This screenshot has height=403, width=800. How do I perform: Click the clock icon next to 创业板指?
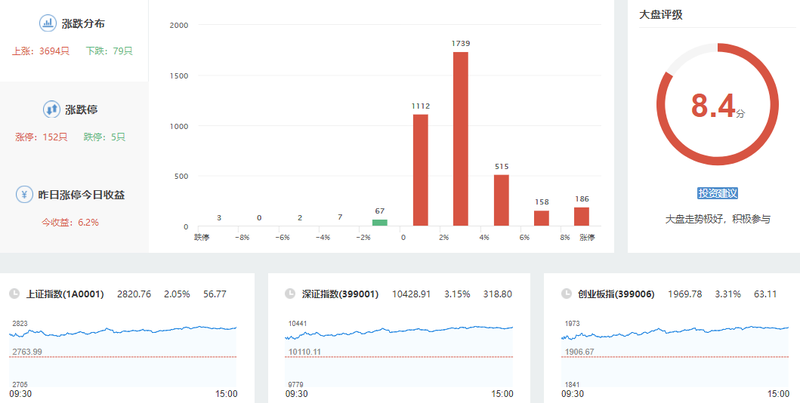click(x=566, y=294)
